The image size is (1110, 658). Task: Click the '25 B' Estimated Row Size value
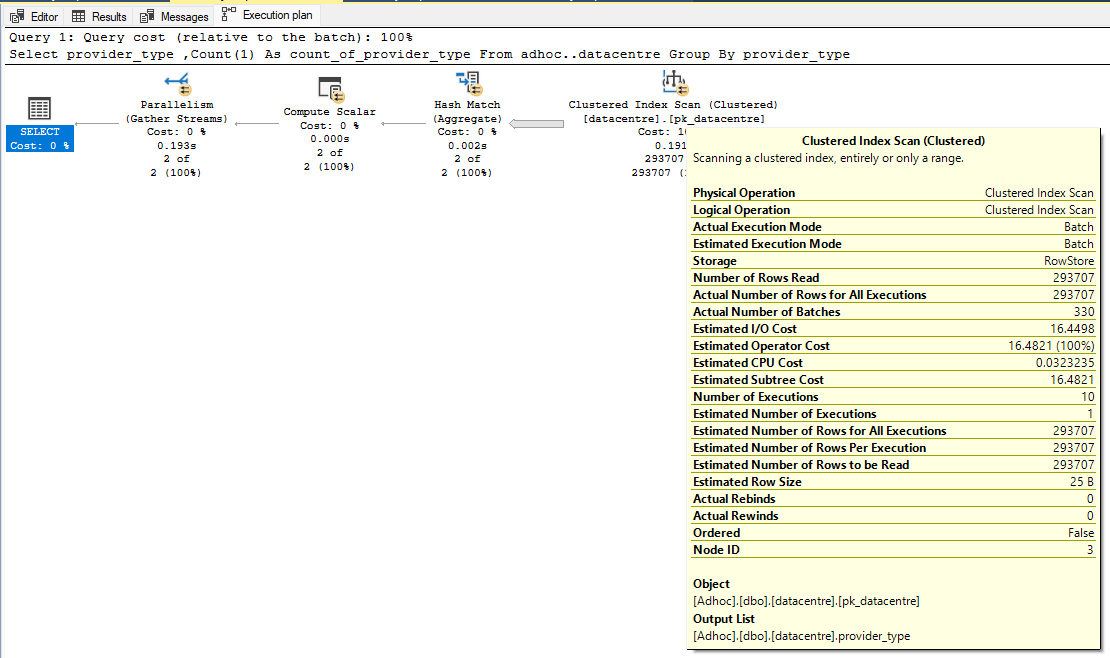click(x=1082, y=482)
